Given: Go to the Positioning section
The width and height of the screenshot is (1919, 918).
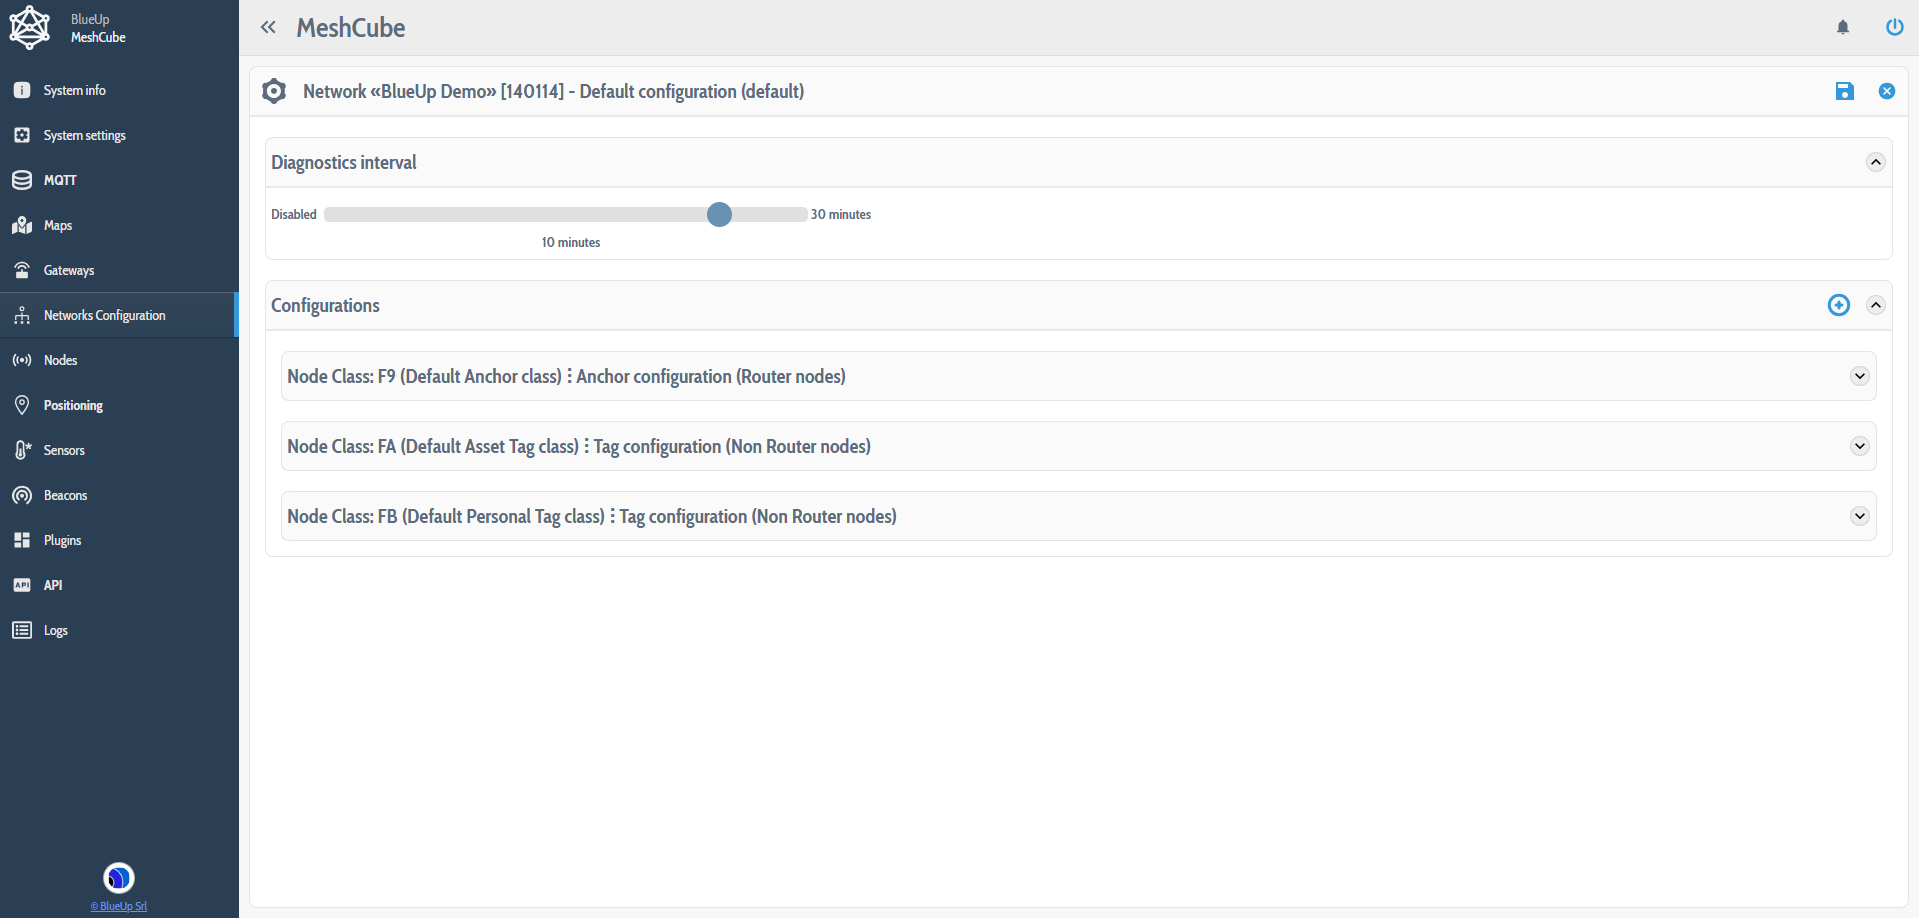Looking at the screenshot, I should coord(72,405).
